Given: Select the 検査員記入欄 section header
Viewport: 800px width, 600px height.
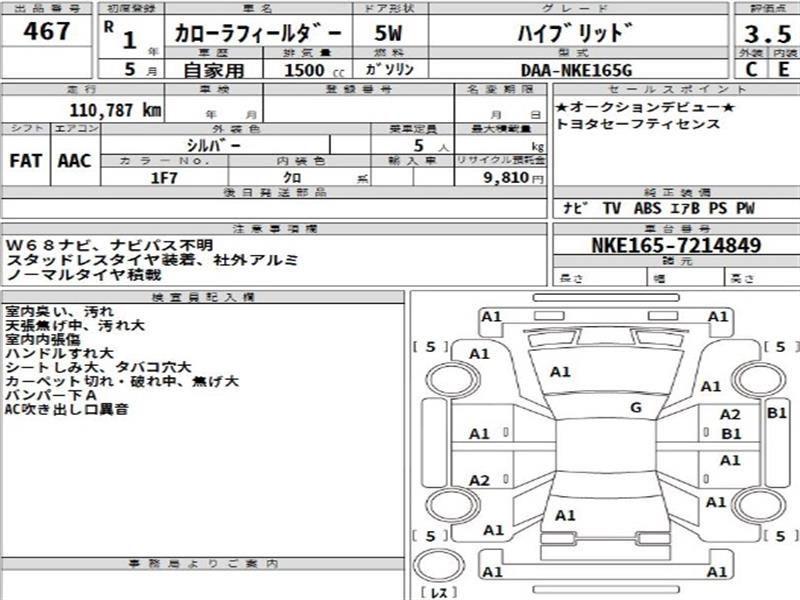Looking at the screenshot, I should coord(203,297).
